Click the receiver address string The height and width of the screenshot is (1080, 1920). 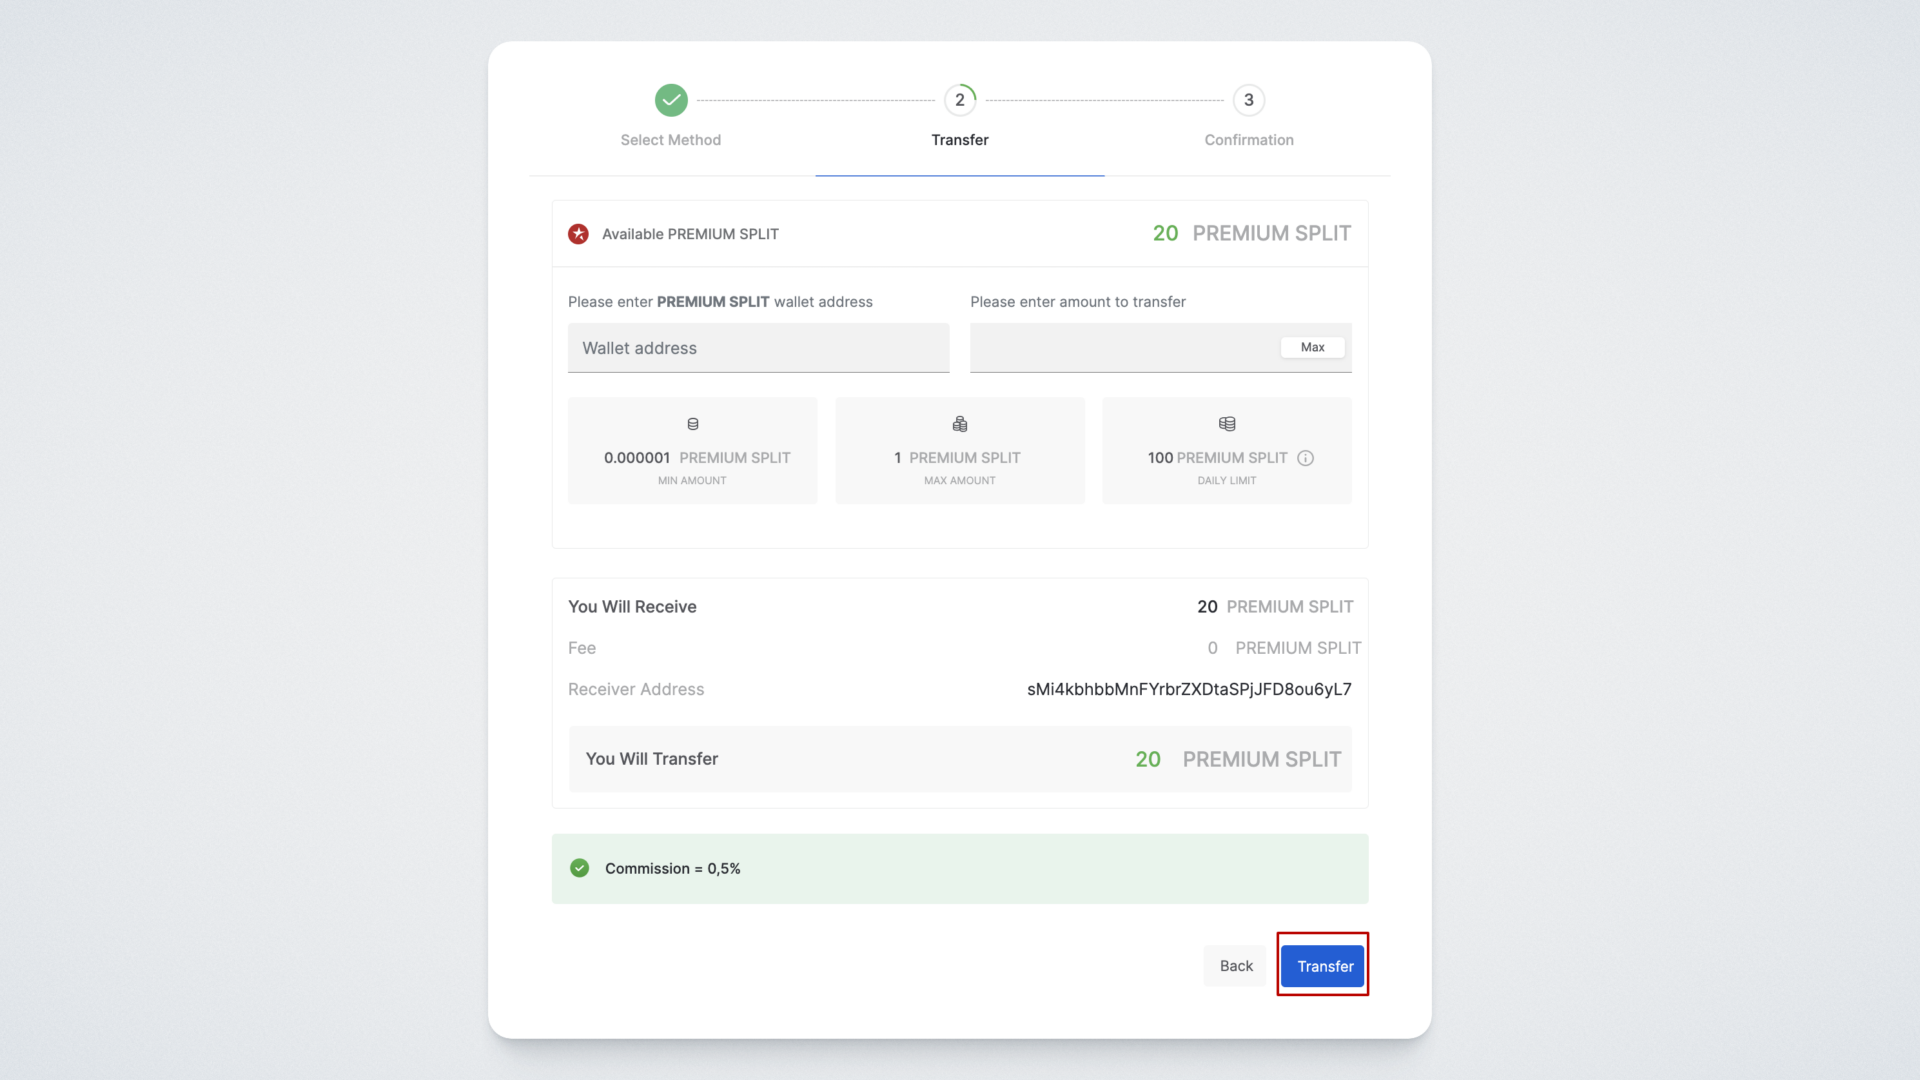coord(1188,689)
